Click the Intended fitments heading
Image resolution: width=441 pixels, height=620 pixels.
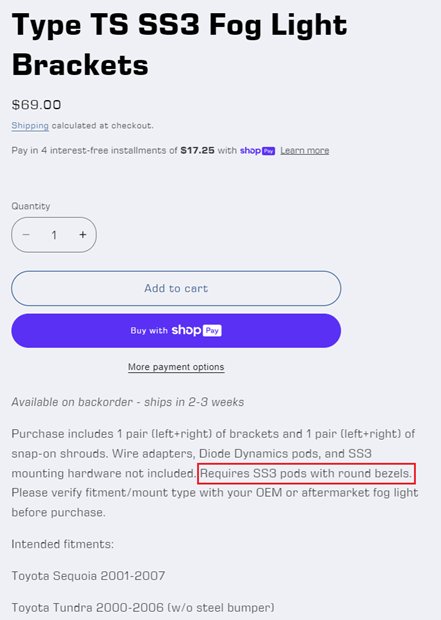[x=62, y=544]
